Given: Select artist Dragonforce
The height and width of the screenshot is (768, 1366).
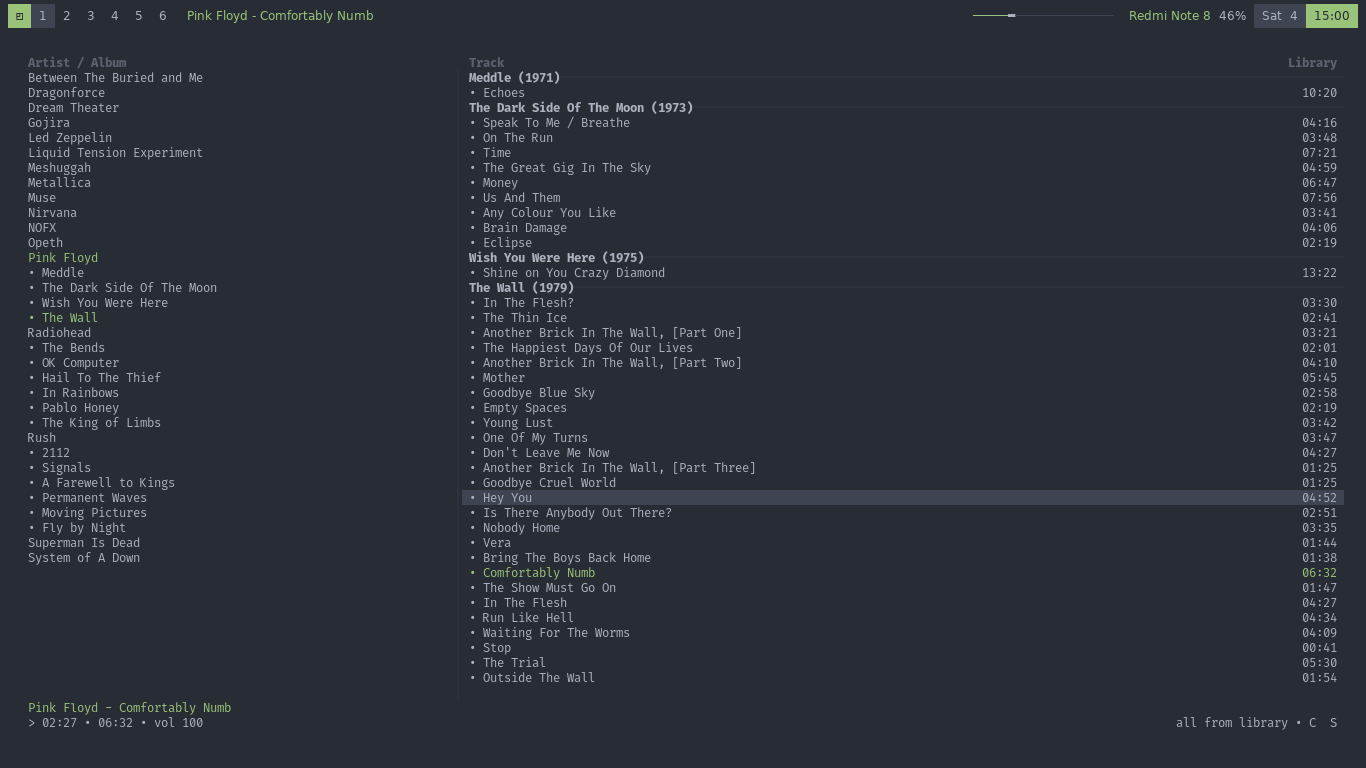Looking at the screenshot, I should [66, 92].
